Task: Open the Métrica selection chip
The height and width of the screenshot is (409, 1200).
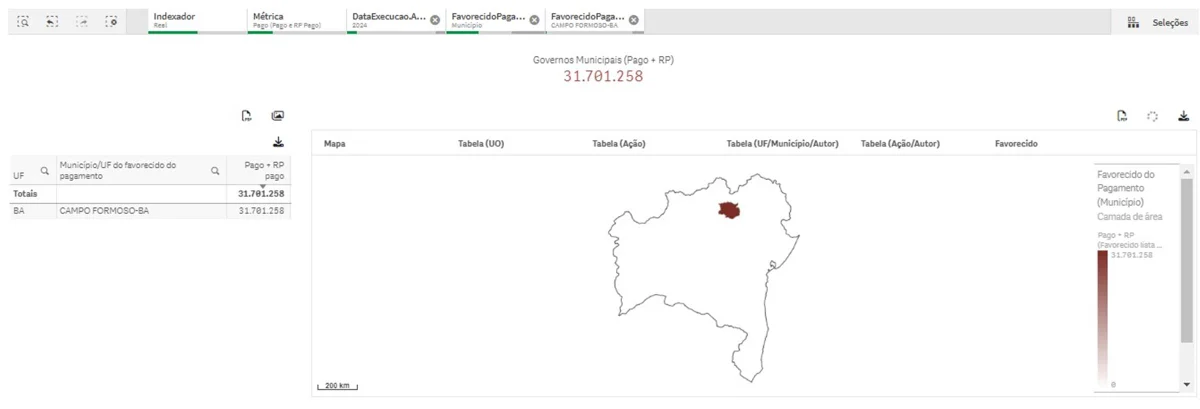Action: 295,20
